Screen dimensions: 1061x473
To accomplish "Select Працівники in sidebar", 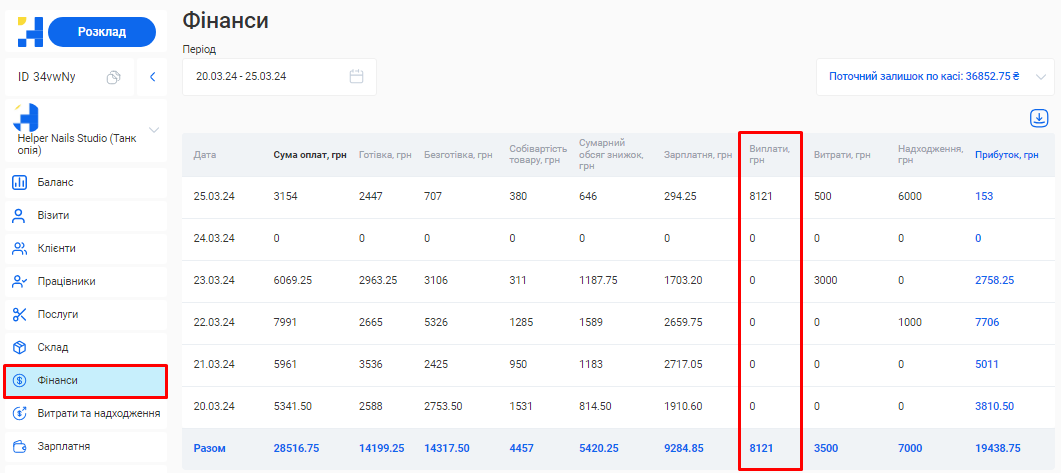I will [x=67, y=281].
